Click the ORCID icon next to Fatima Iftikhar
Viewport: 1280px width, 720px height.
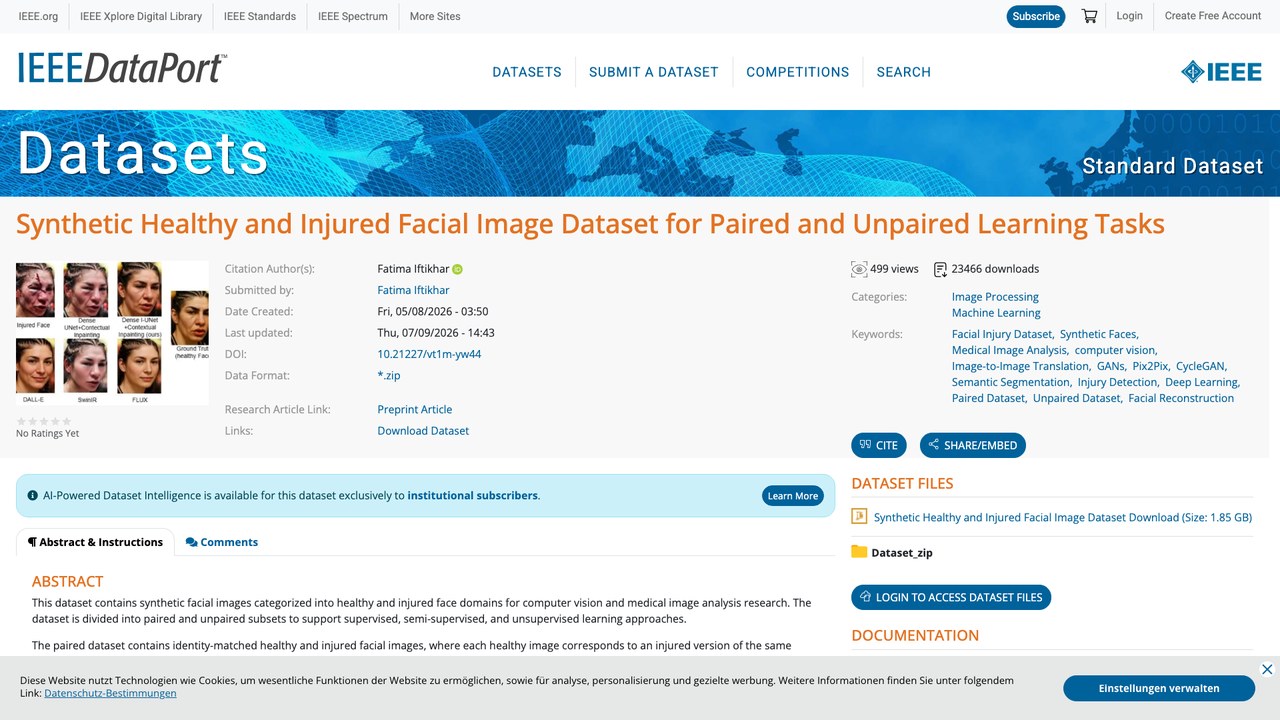point(458,269)
